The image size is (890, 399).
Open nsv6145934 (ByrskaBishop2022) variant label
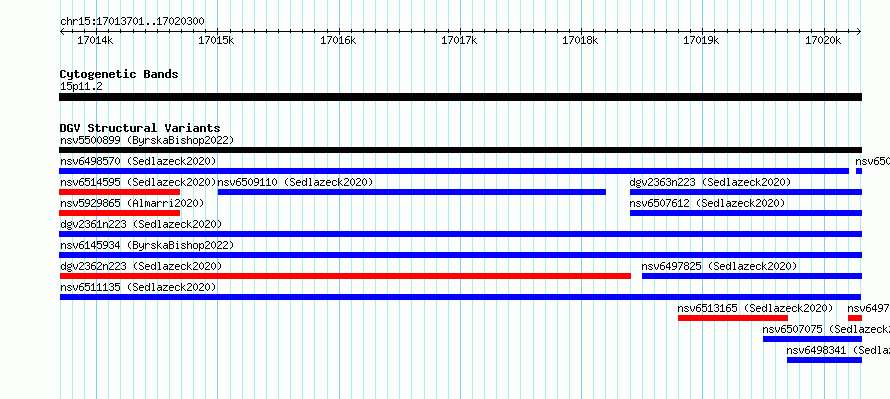[x=147, y=245]
